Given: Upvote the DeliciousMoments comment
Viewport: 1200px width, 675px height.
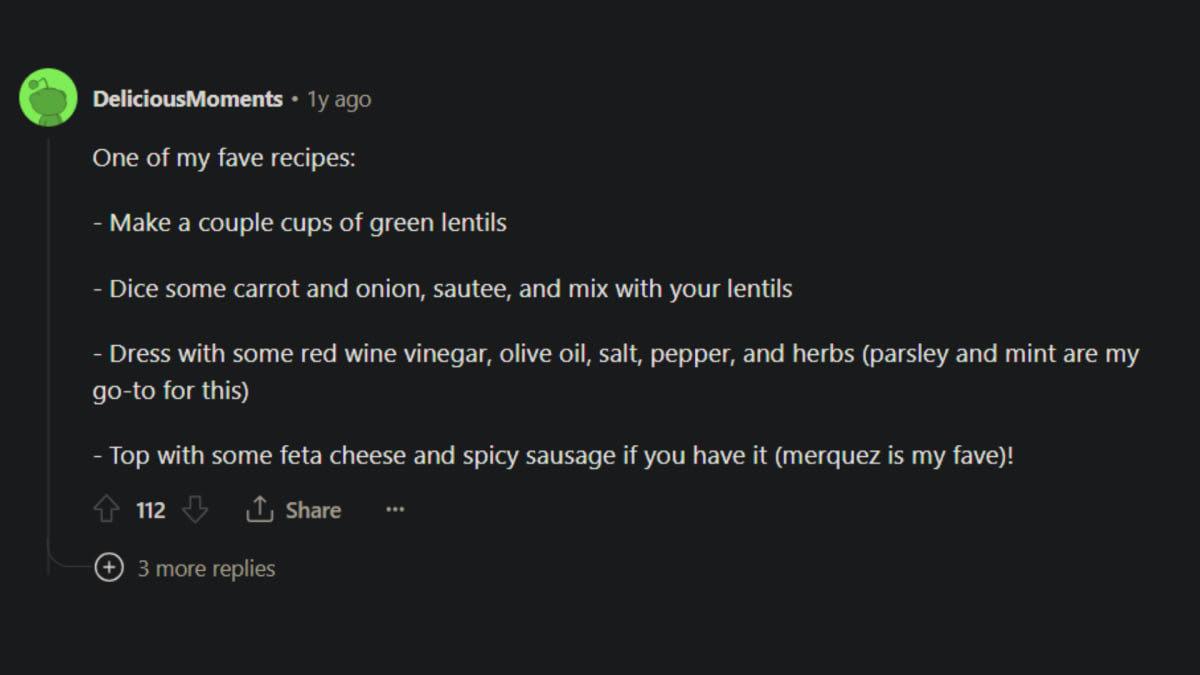Looking at the screenshot, I should pos(106,511).
